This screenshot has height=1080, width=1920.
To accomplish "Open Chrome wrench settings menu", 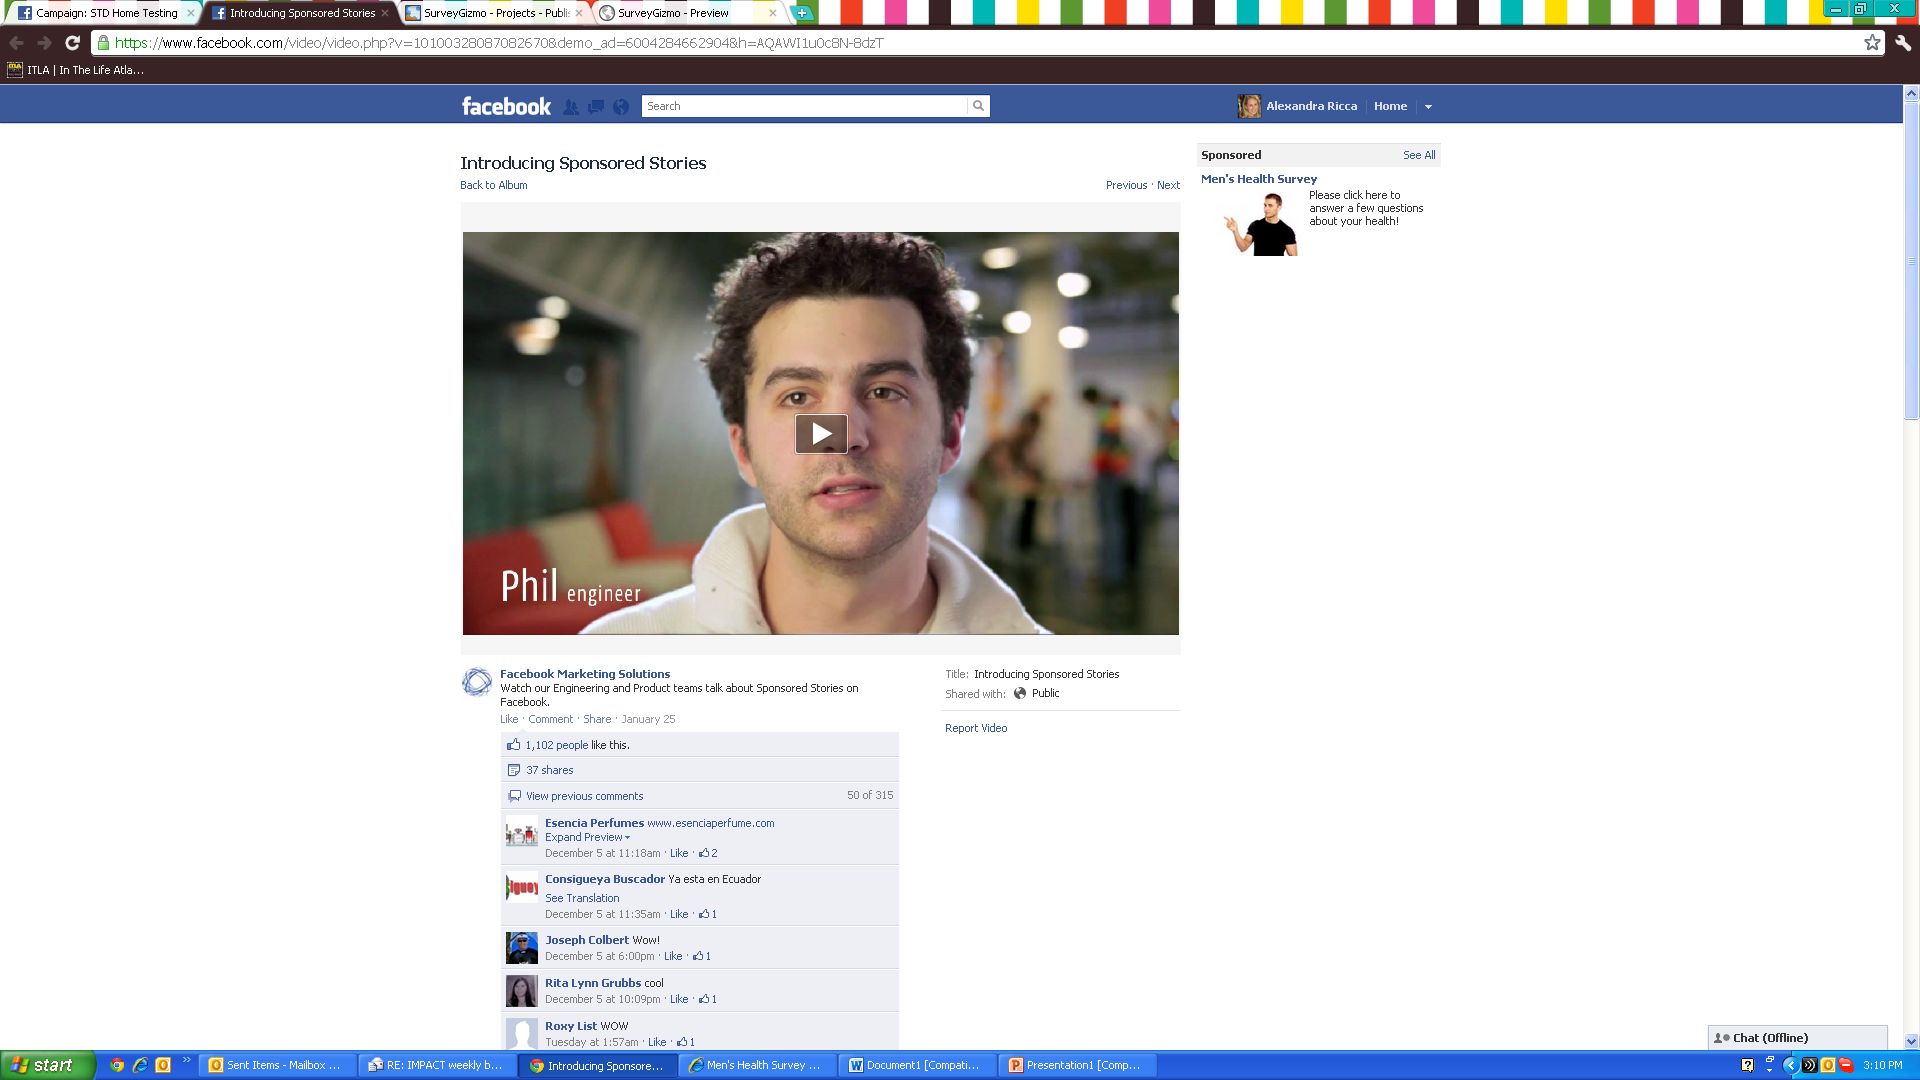I will tap(1903, 43).
